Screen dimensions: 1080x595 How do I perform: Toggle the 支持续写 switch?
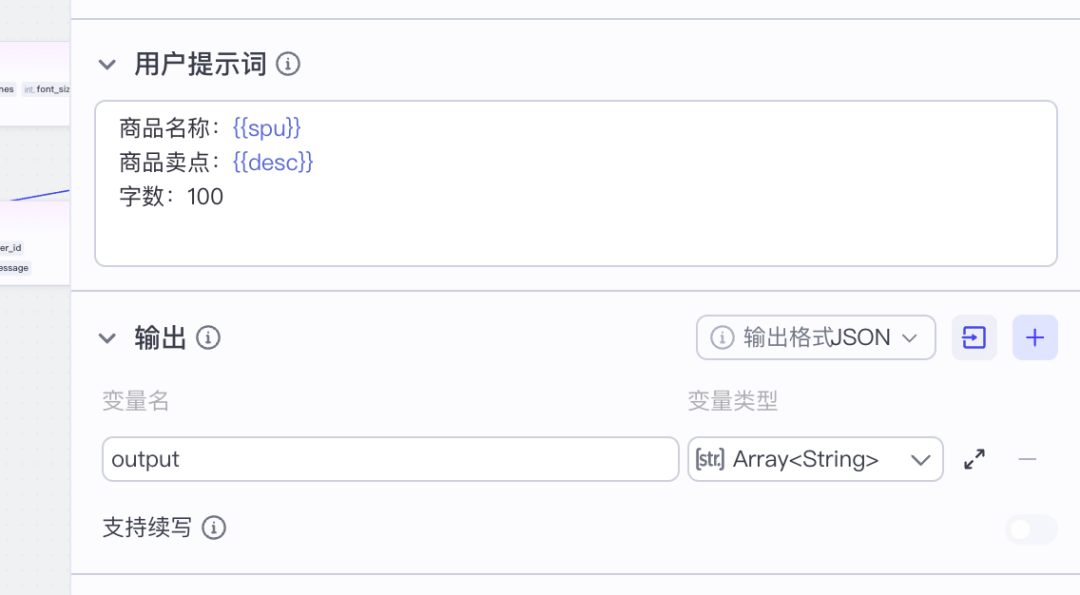pyautogui.click(x=1031, y=529)
